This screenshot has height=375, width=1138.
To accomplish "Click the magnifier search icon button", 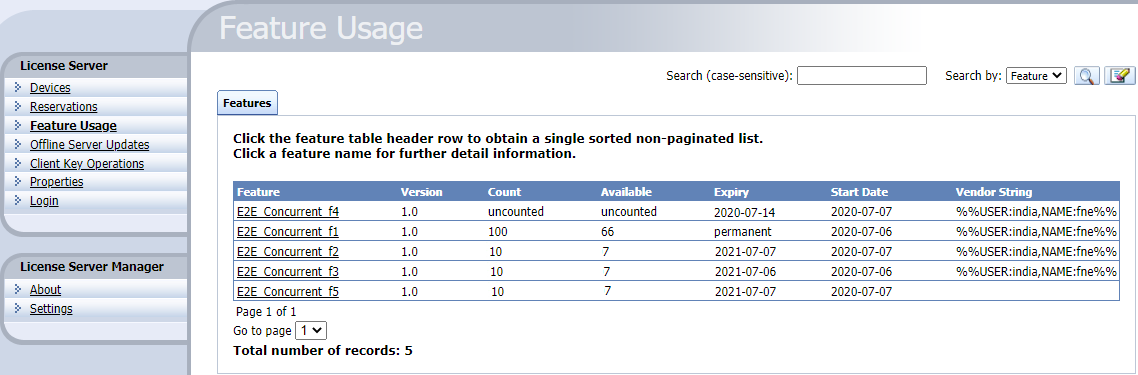I will [1086, 75].
